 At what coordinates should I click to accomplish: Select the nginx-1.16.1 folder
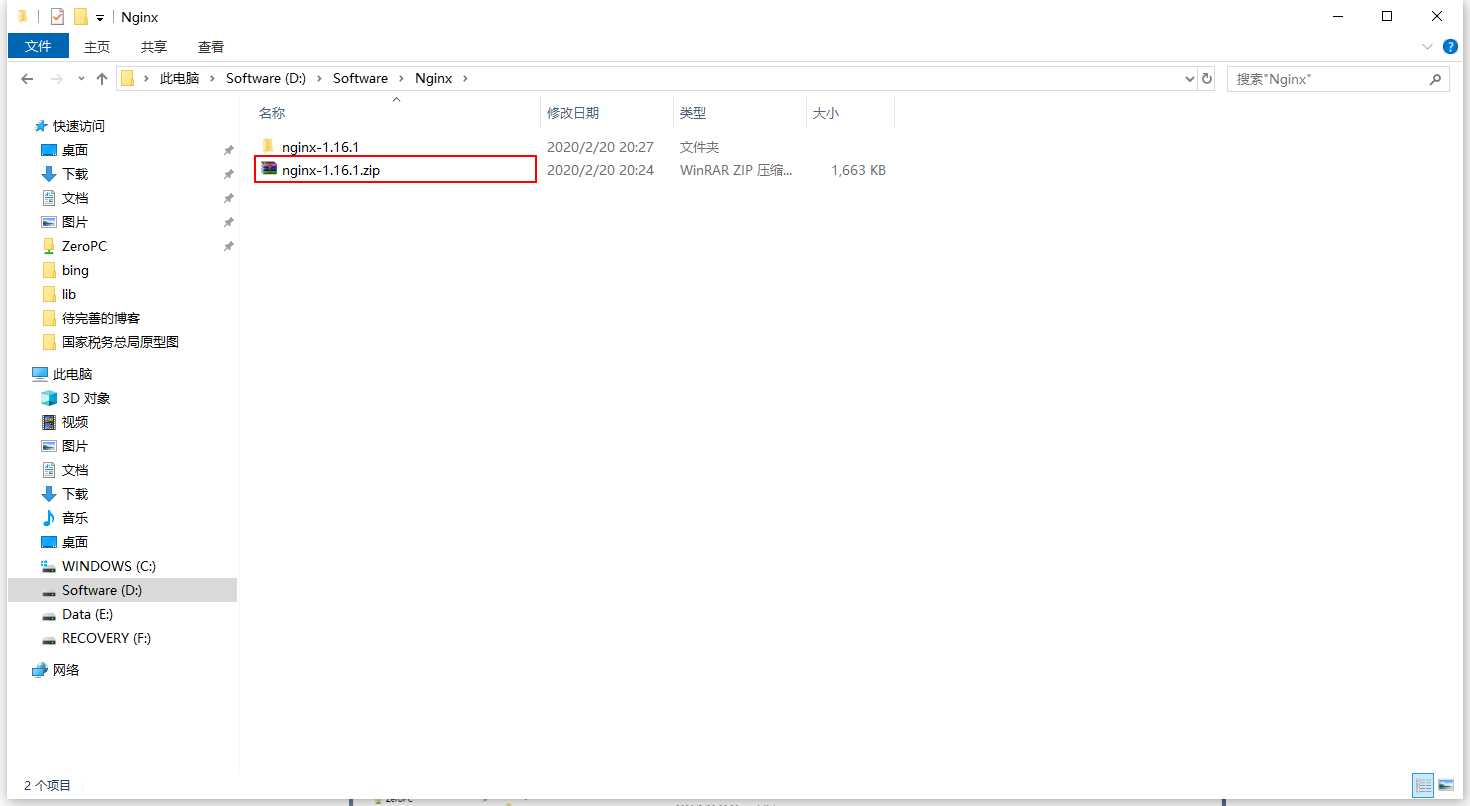point(320,147)
